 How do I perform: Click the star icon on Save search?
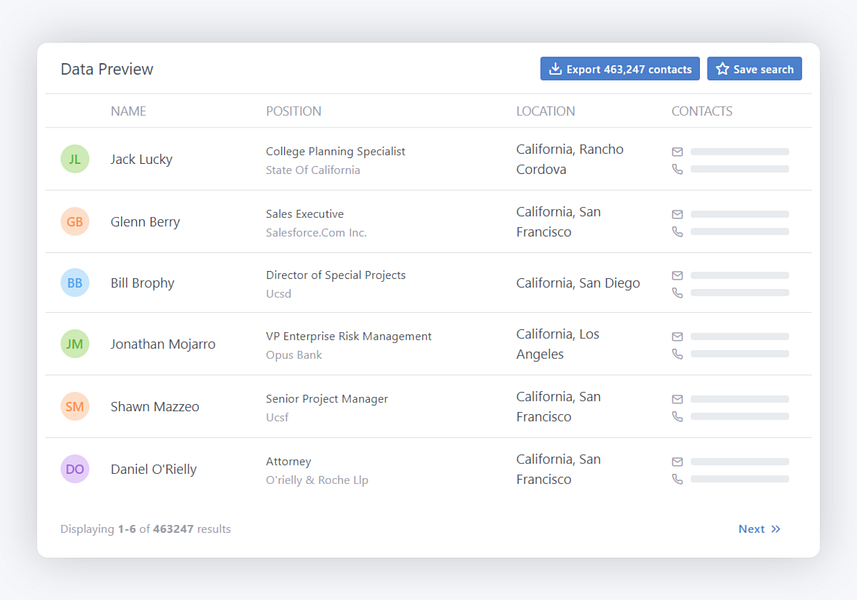(x=722, y=69)
